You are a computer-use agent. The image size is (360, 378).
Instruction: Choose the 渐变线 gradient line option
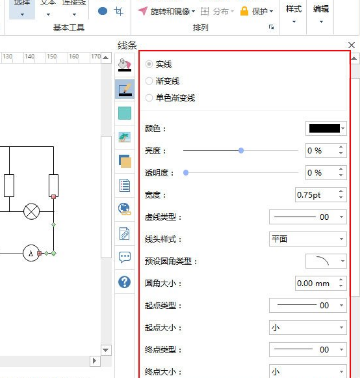[x=163, y=81]
